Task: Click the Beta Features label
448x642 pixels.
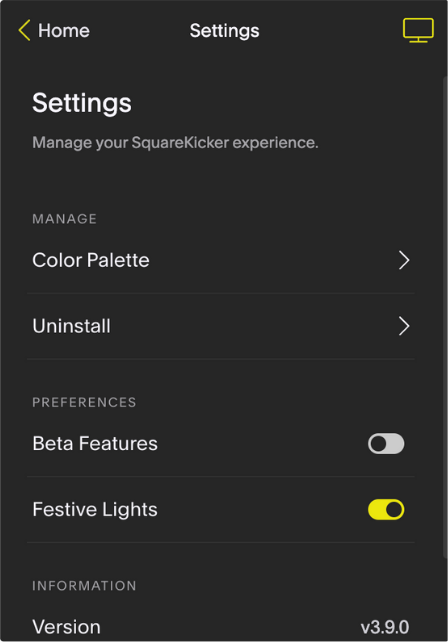Action: point(95,443)
